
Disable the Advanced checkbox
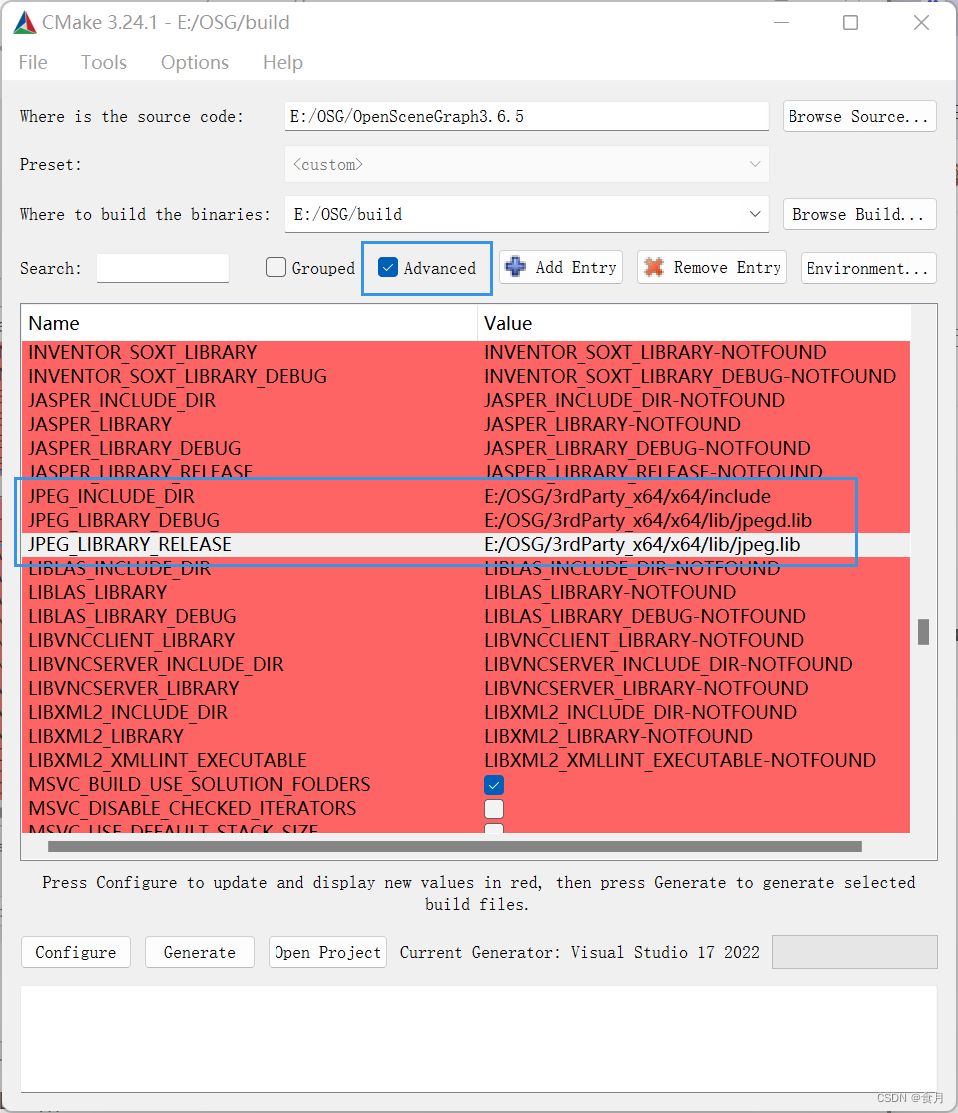point(389,267)
